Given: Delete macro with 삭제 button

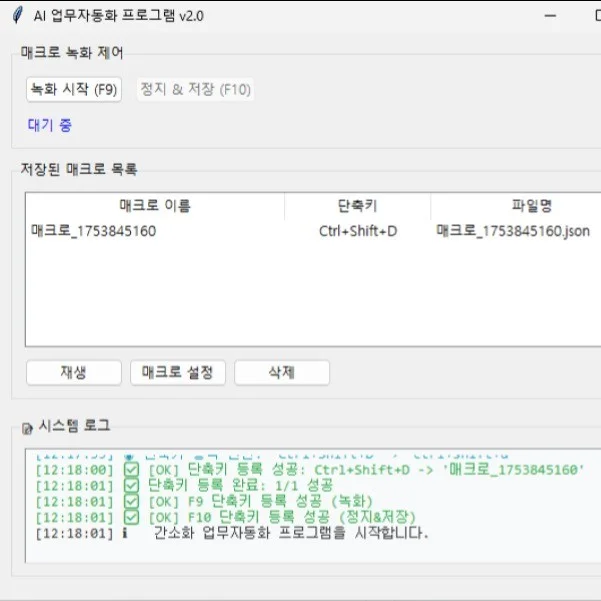Looking at the screenshot, I should [282, 372].
